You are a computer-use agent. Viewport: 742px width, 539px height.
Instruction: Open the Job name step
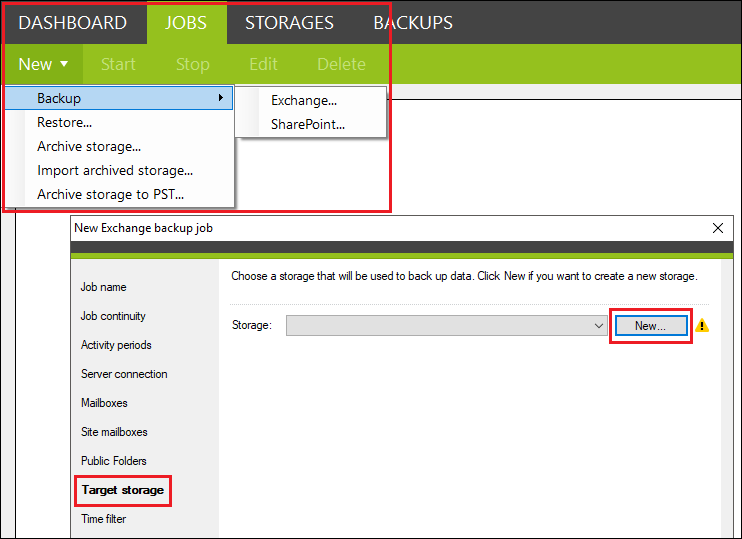[103, 287]
